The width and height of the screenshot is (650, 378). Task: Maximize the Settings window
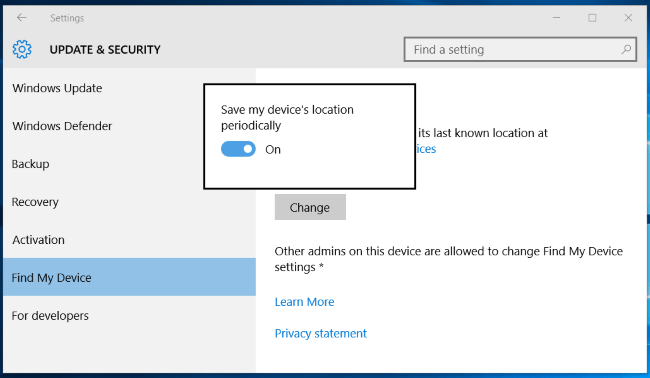click(592, 18)
